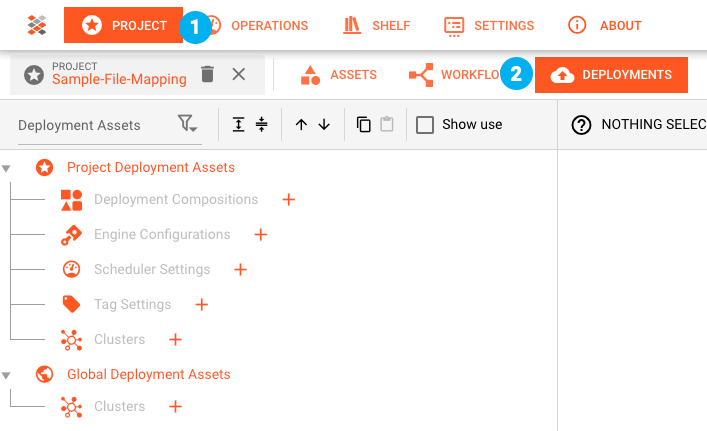The image size is (707, 431).
Task: Add a new Engine Configuration
Action: coord(261,235)
